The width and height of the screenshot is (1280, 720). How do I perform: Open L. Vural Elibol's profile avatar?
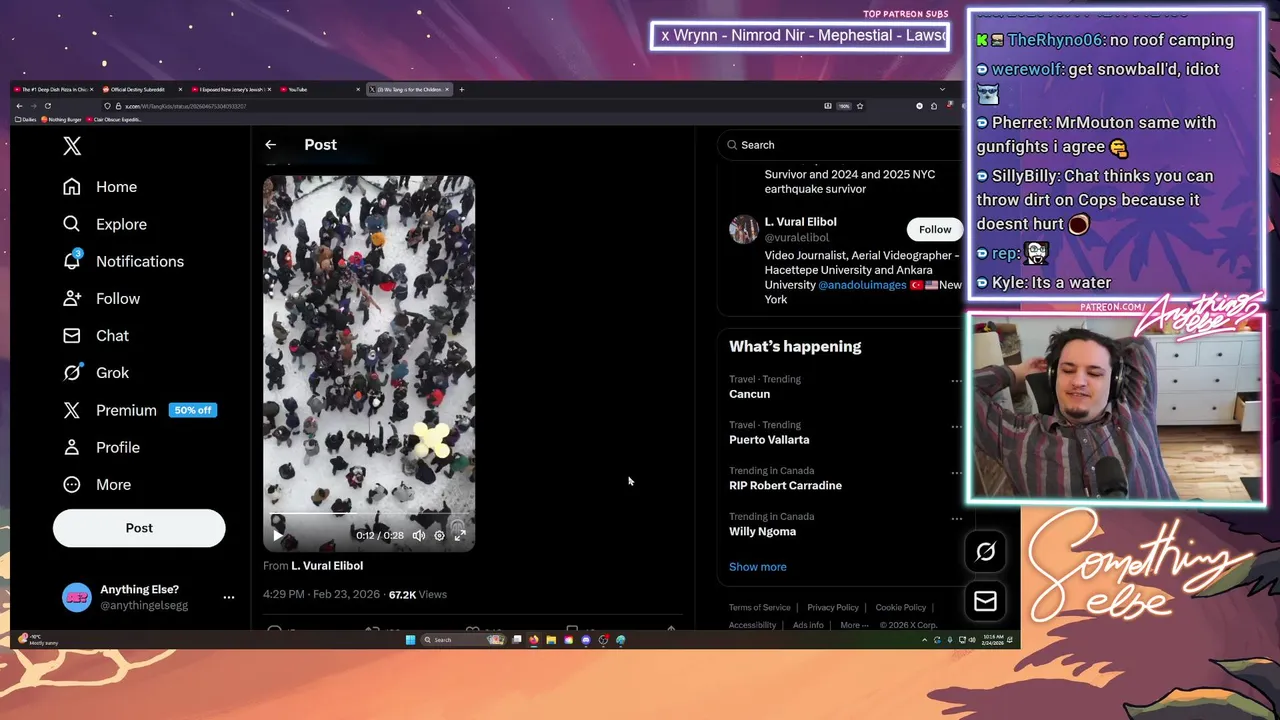pyautogui.click(x=744, y=230)
